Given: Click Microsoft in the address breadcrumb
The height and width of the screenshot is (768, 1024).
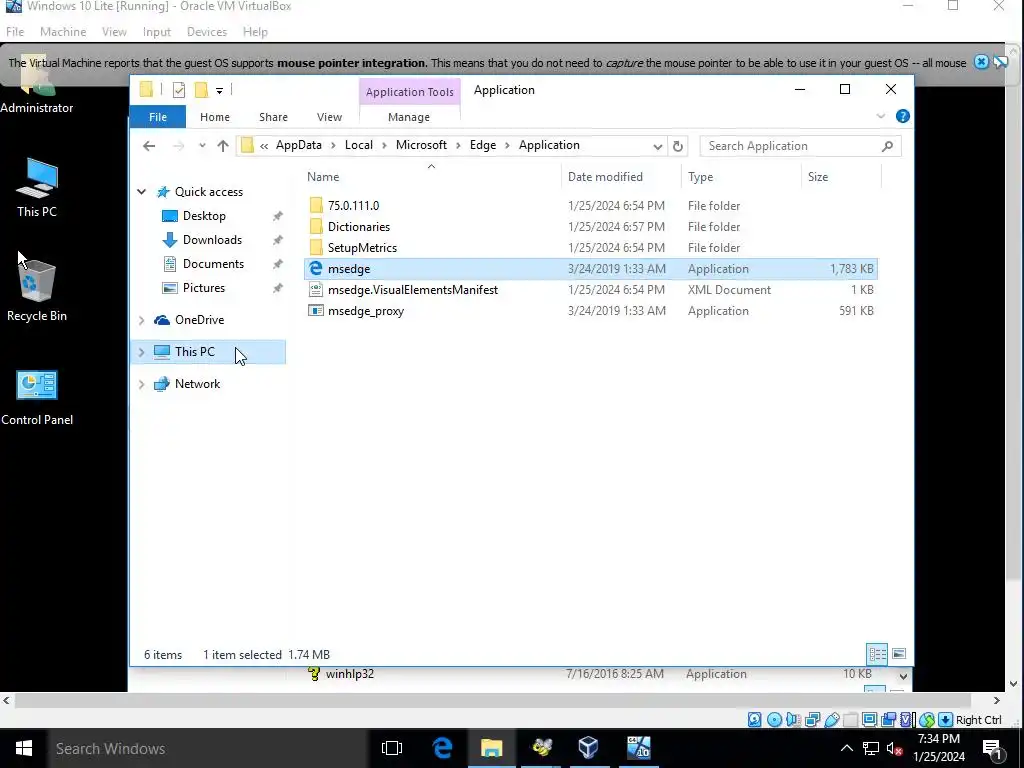Looking at the screenshot, I should pyautogui.click(x=421, y=145).
